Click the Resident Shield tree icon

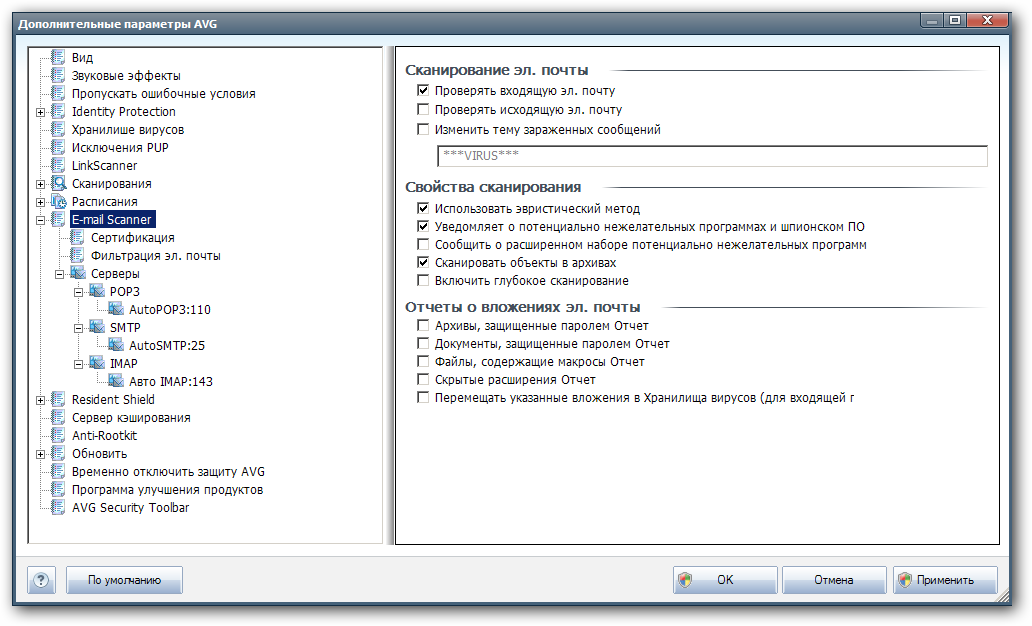click(x=58, y=399)
